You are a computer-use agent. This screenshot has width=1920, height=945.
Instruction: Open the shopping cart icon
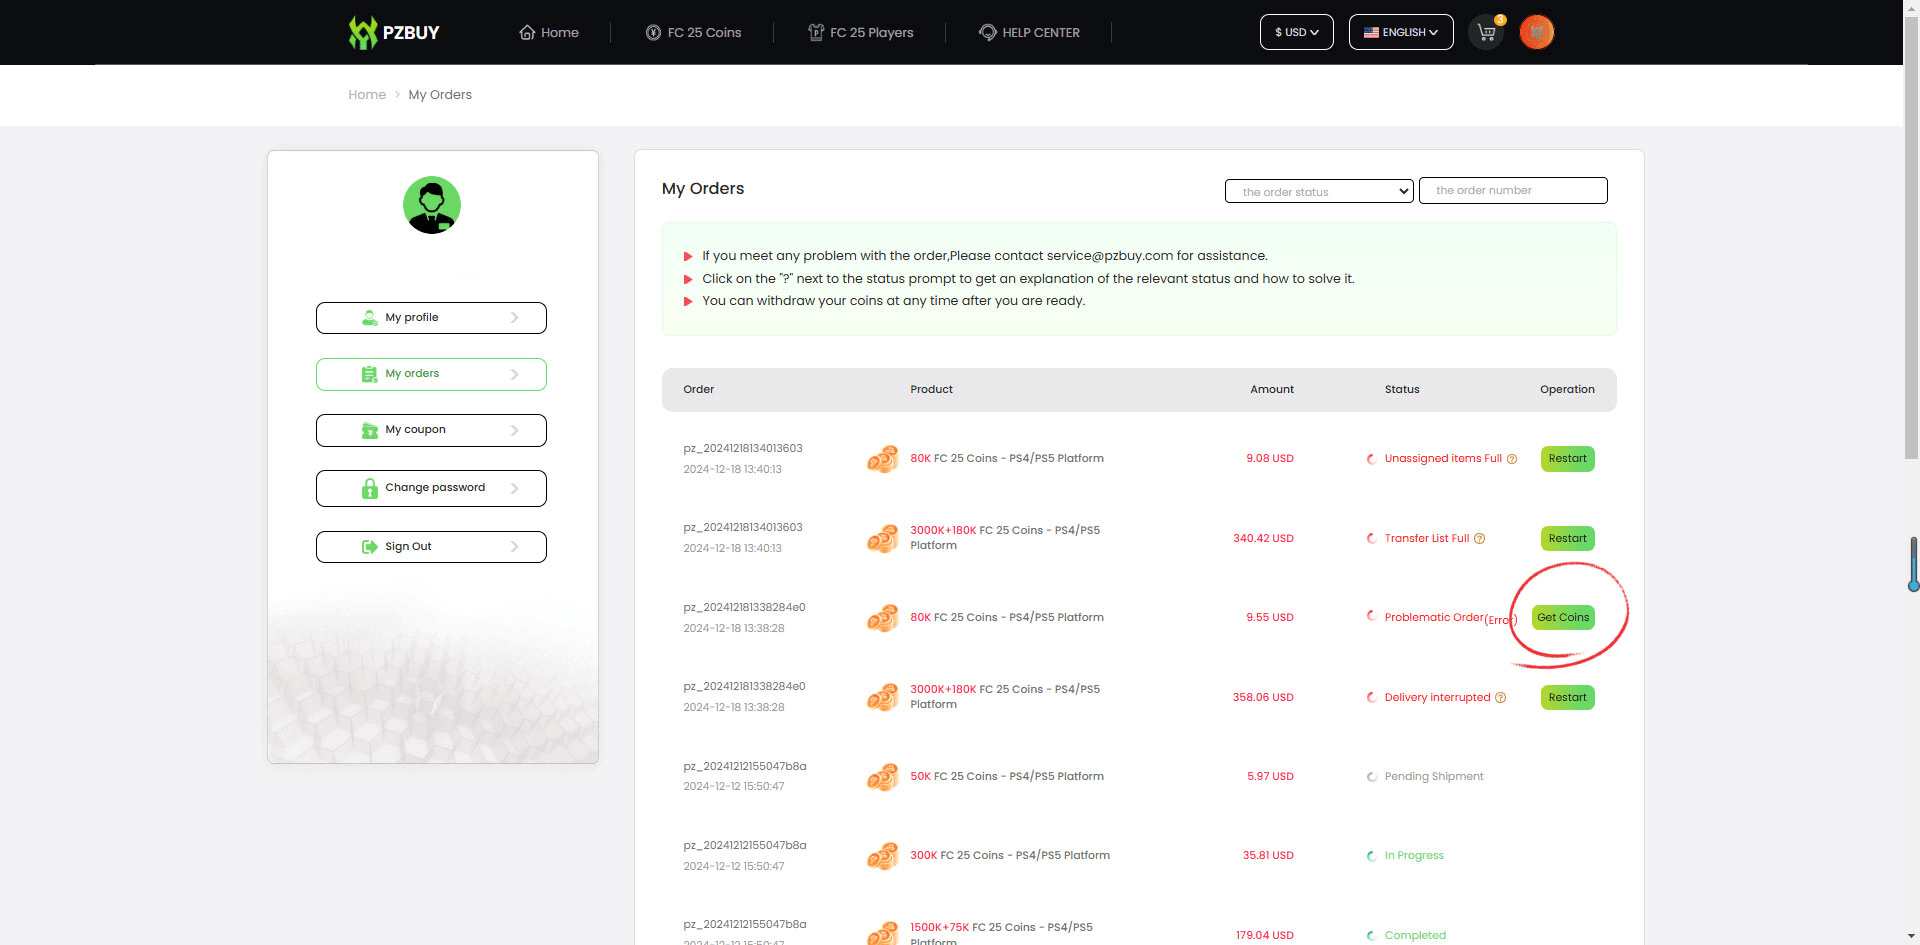click(1486, 32)
